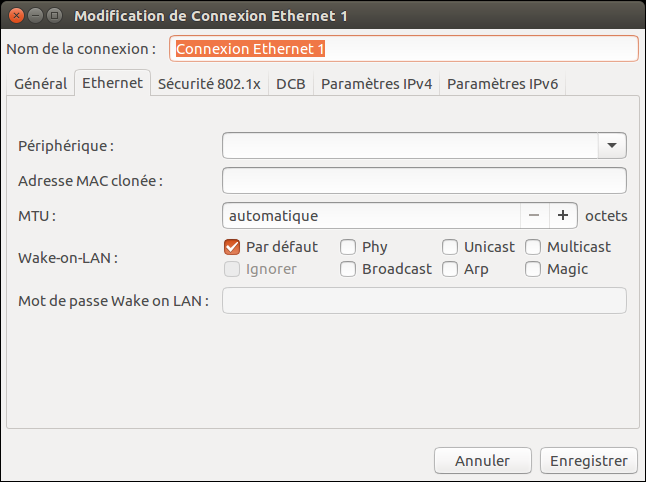Enable the Phy Wake-on-LAN option
This screenshot has width=646, height=482.
(348, 247)
